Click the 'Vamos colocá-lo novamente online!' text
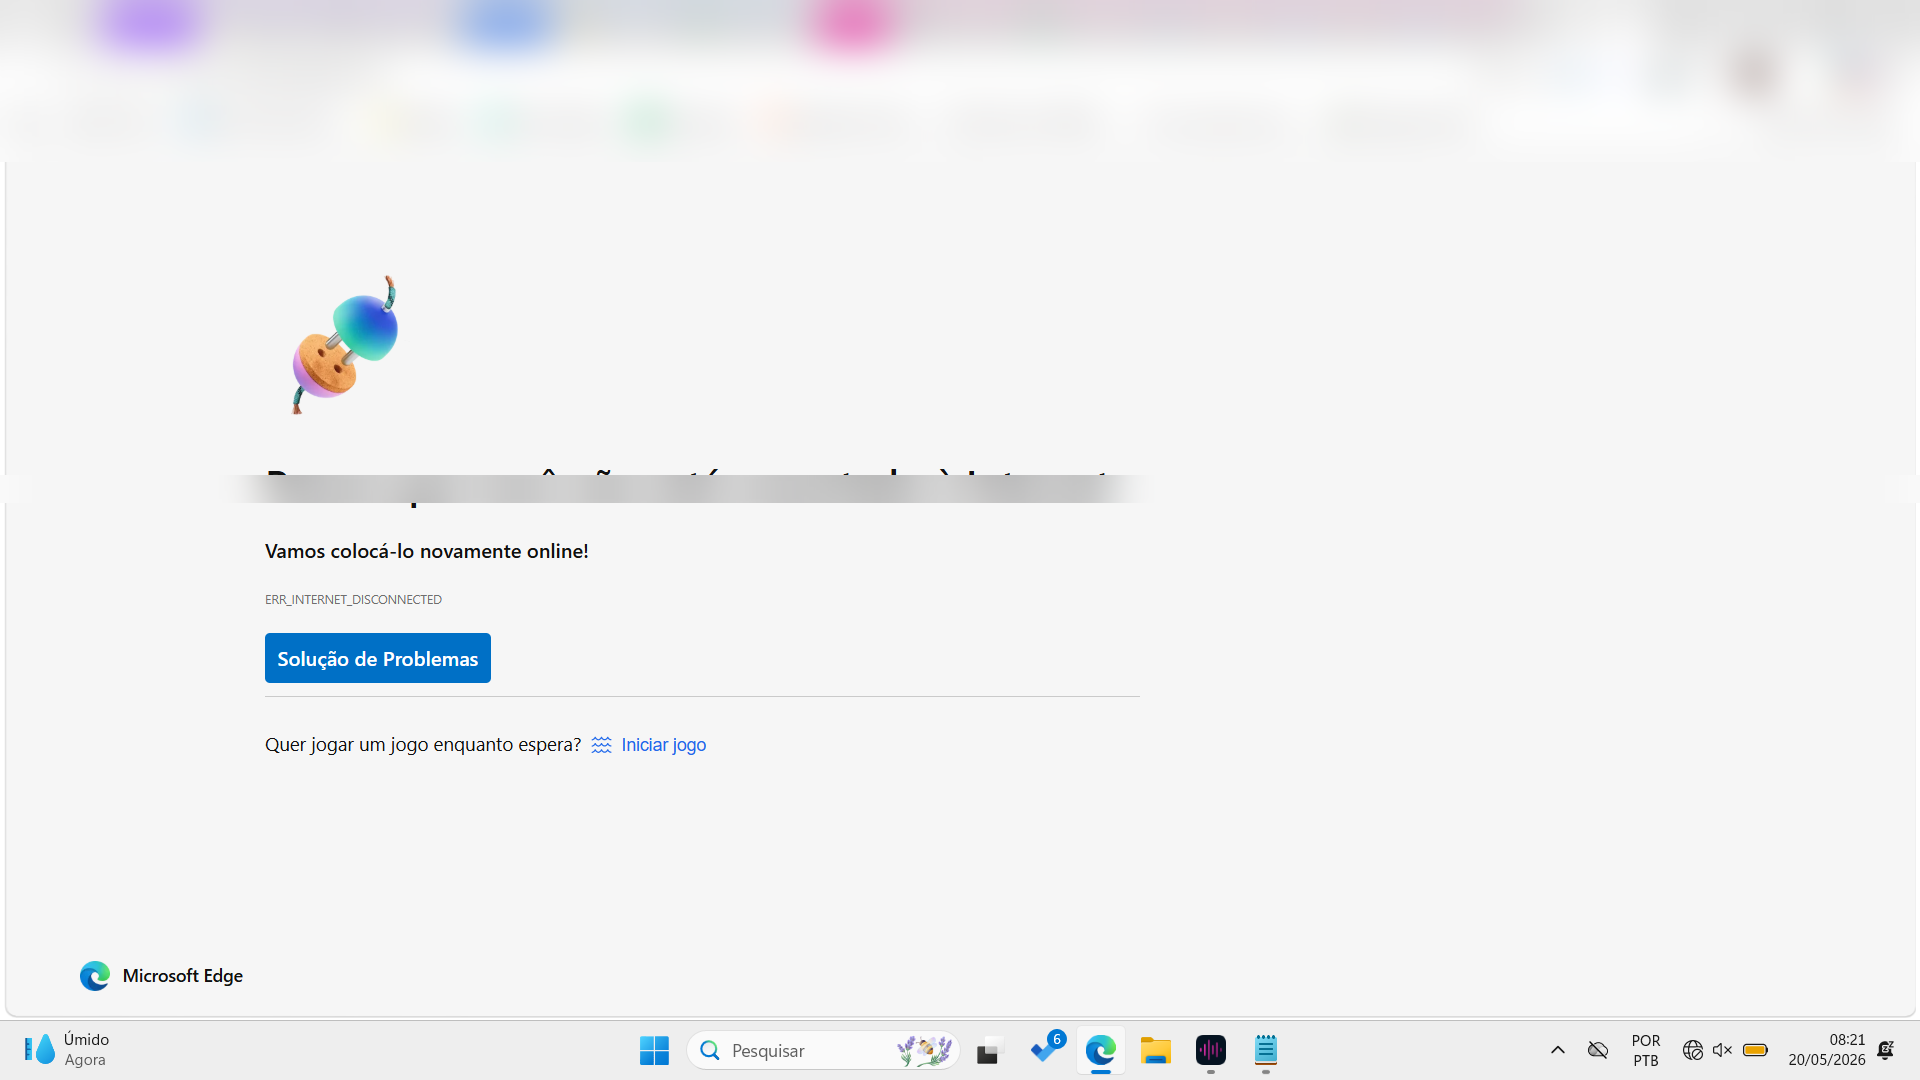 pyautogui.click(x=426, y=551)
